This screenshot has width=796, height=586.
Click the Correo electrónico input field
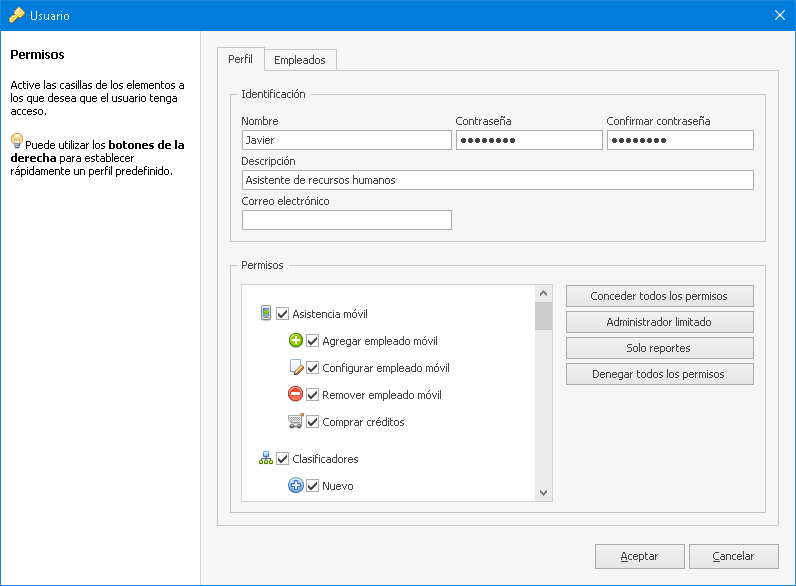(346, 220)
